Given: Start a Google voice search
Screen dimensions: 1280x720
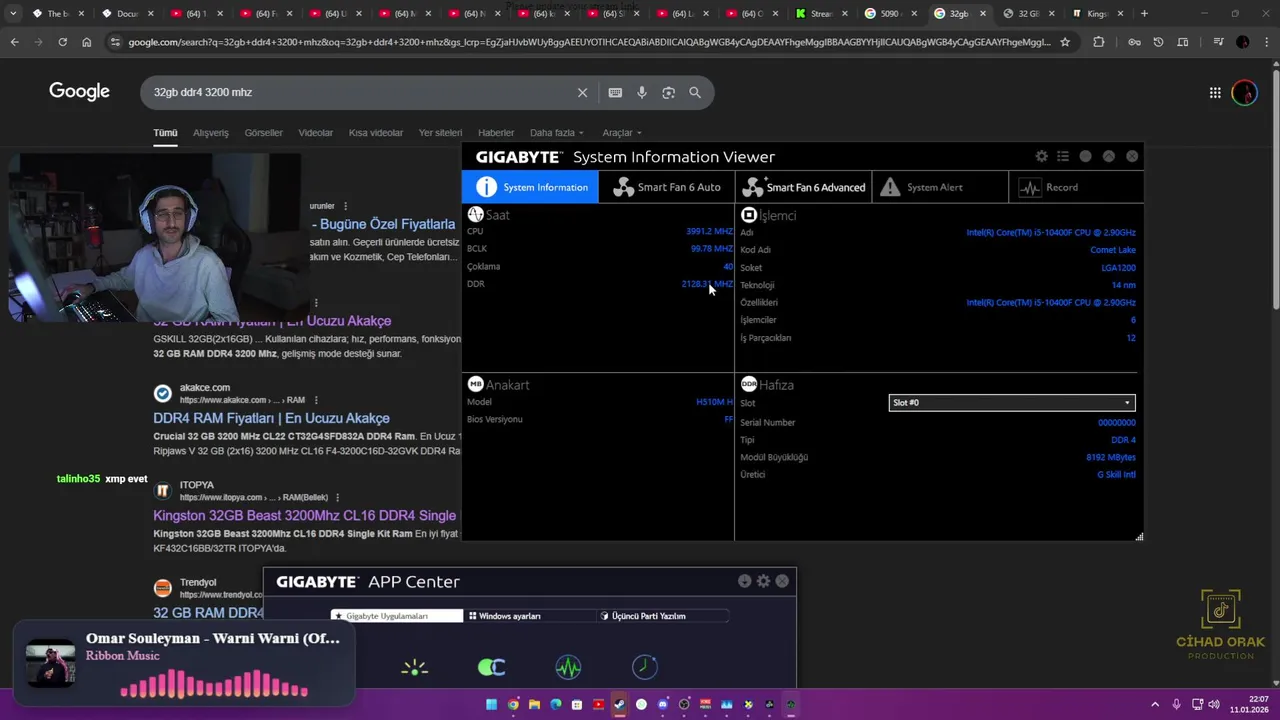Looking at the screenshot, I should click(642, 92).
